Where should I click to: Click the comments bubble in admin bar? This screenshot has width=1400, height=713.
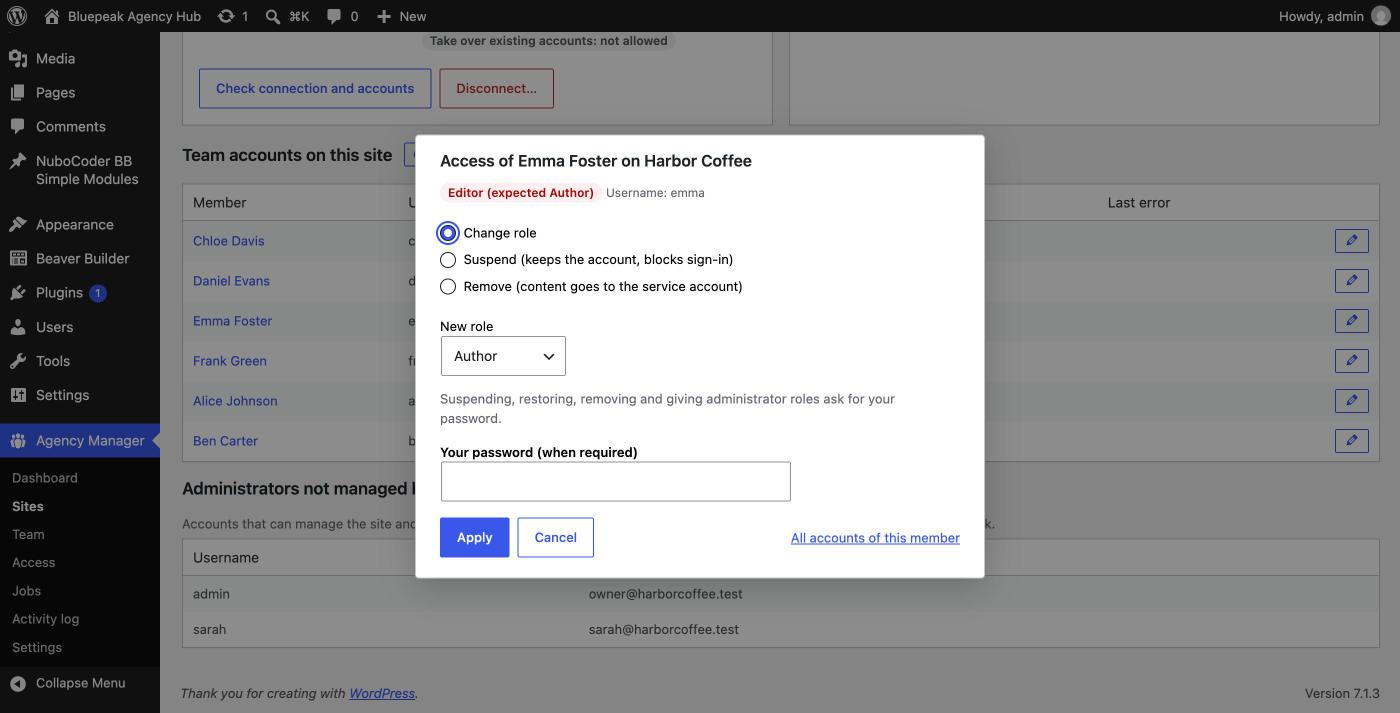click(x=343, y=16)
